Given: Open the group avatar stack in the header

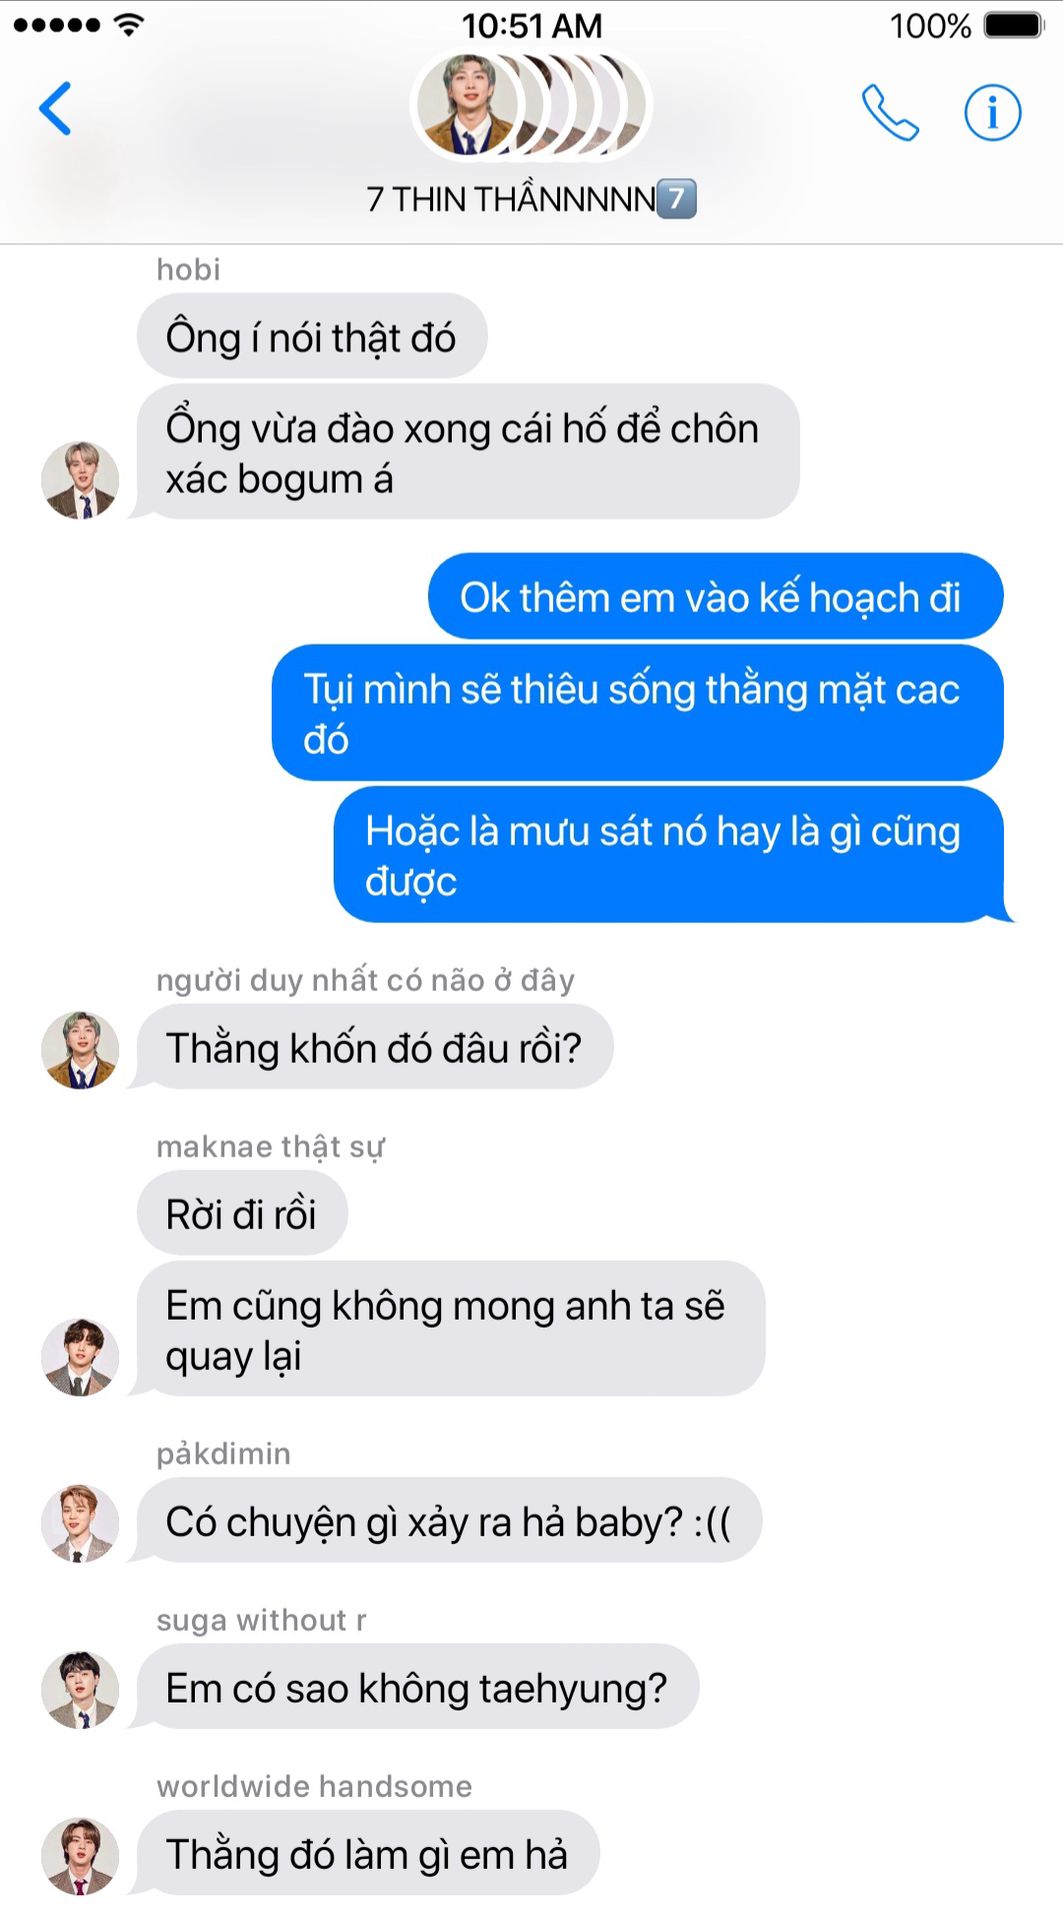Looking at the screenshot, I should tap(531, 105).
